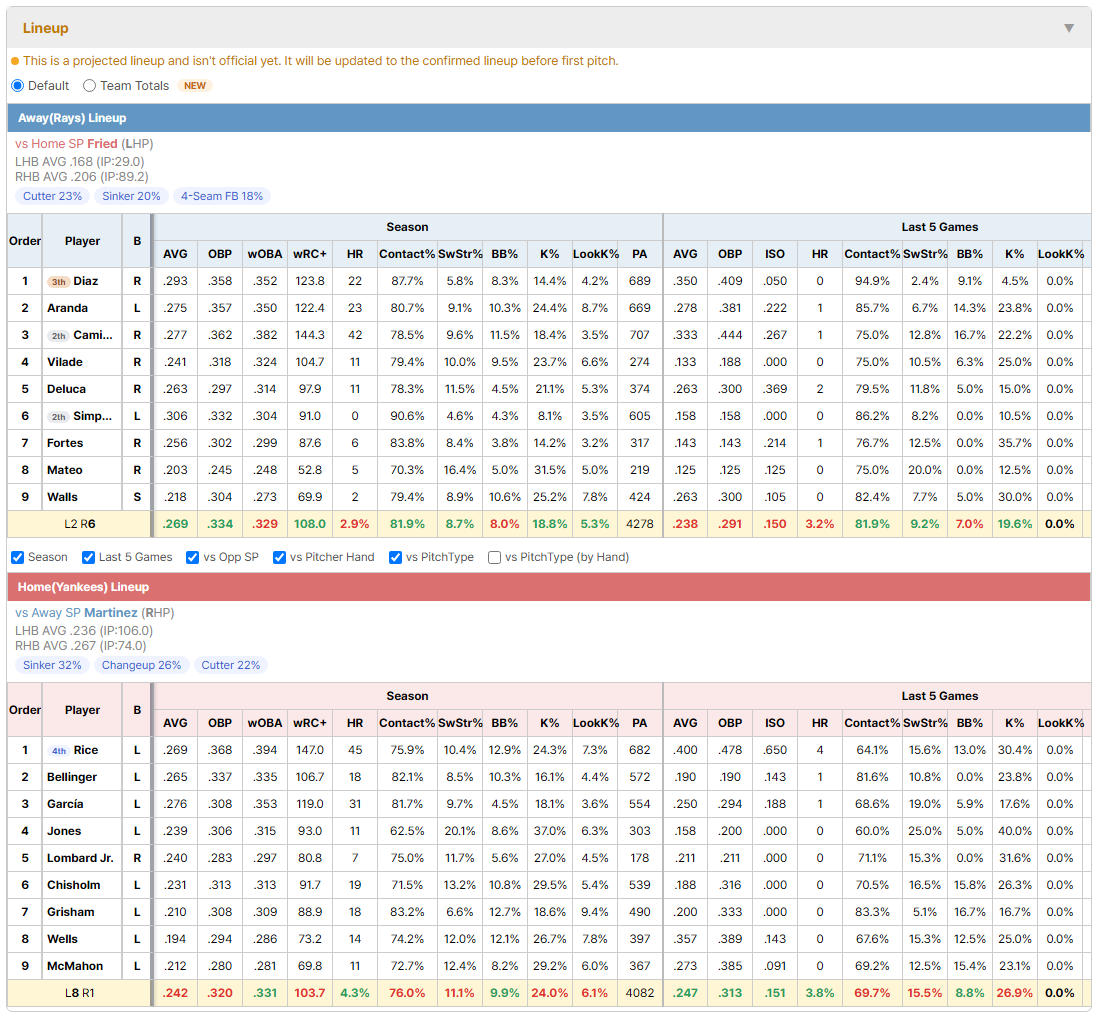Click the L2 R6 totals row label
Viewport: 1098px width, 1018px height.
click(80, 524)
